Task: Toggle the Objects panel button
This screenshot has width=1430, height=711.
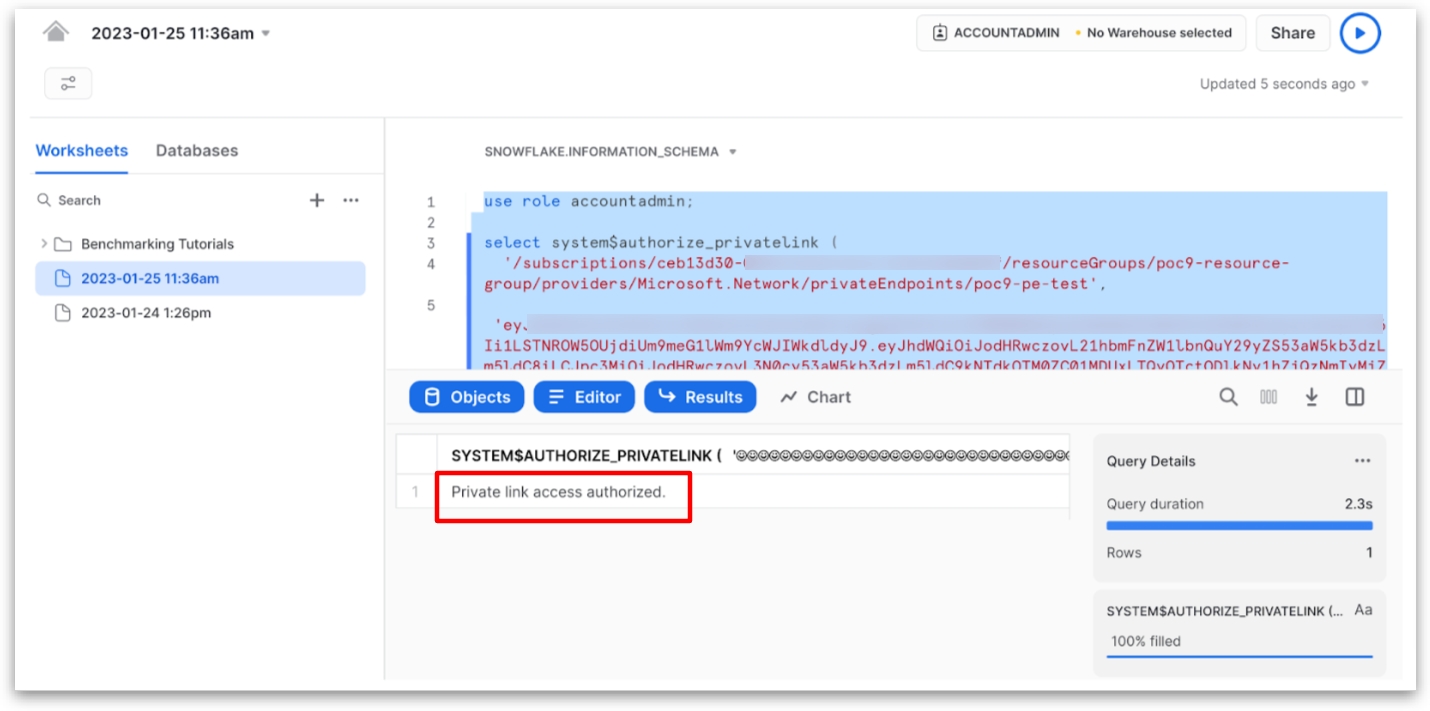Action: tap(467, 397)
